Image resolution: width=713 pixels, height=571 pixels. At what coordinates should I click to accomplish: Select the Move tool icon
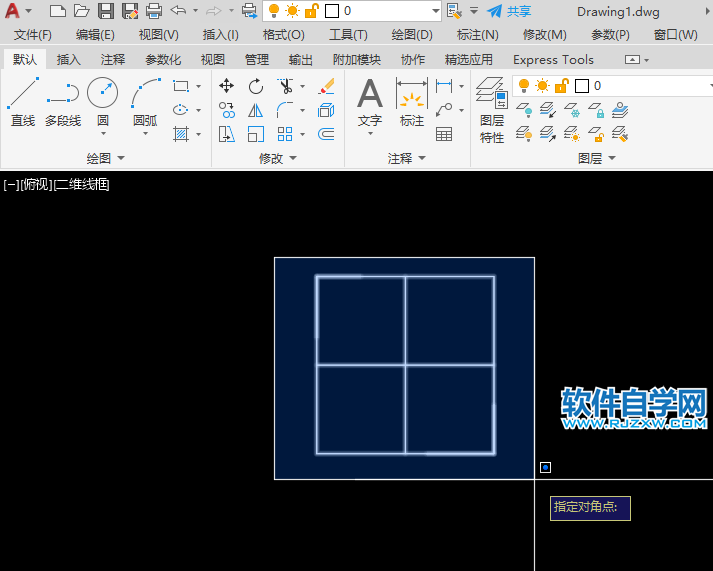point(226,86)
